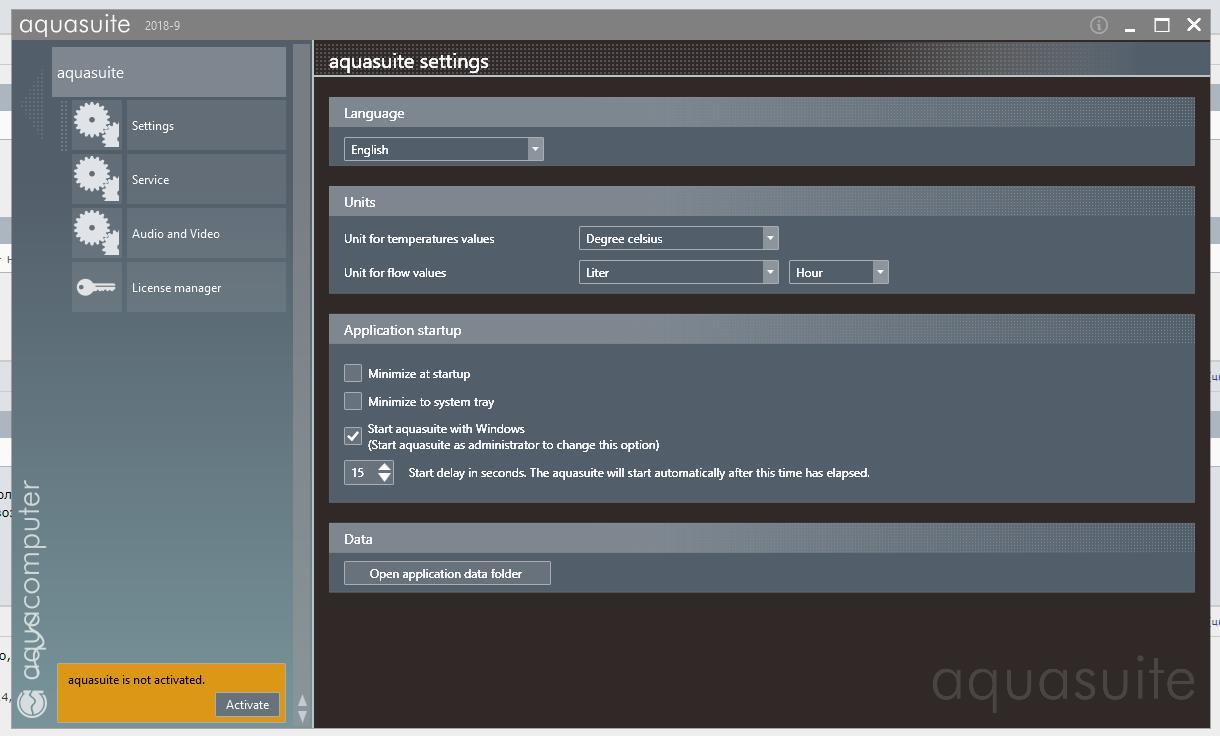
Task: Click the 'aquasuite settings' page title
Action: (409, 61)
